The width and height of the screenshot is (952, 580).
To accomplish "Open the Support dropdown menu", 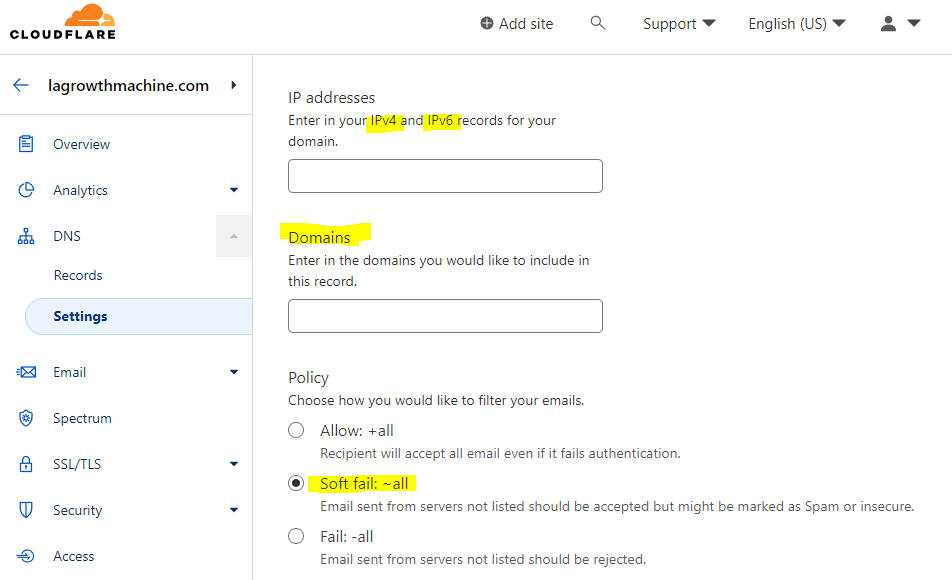I will point(679,24).
